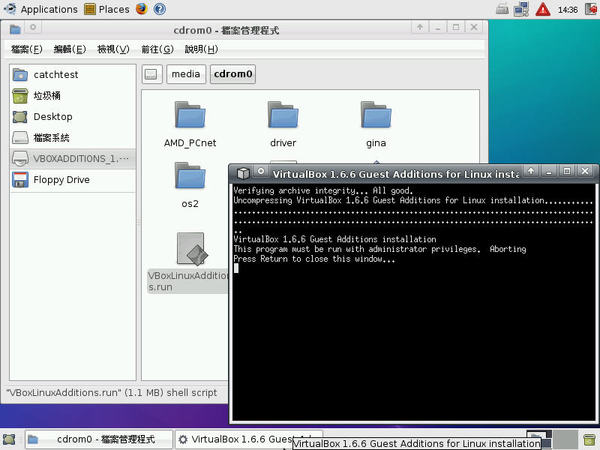
Task: Click the red warning triangle tray icon
Action: pos(543,9)
